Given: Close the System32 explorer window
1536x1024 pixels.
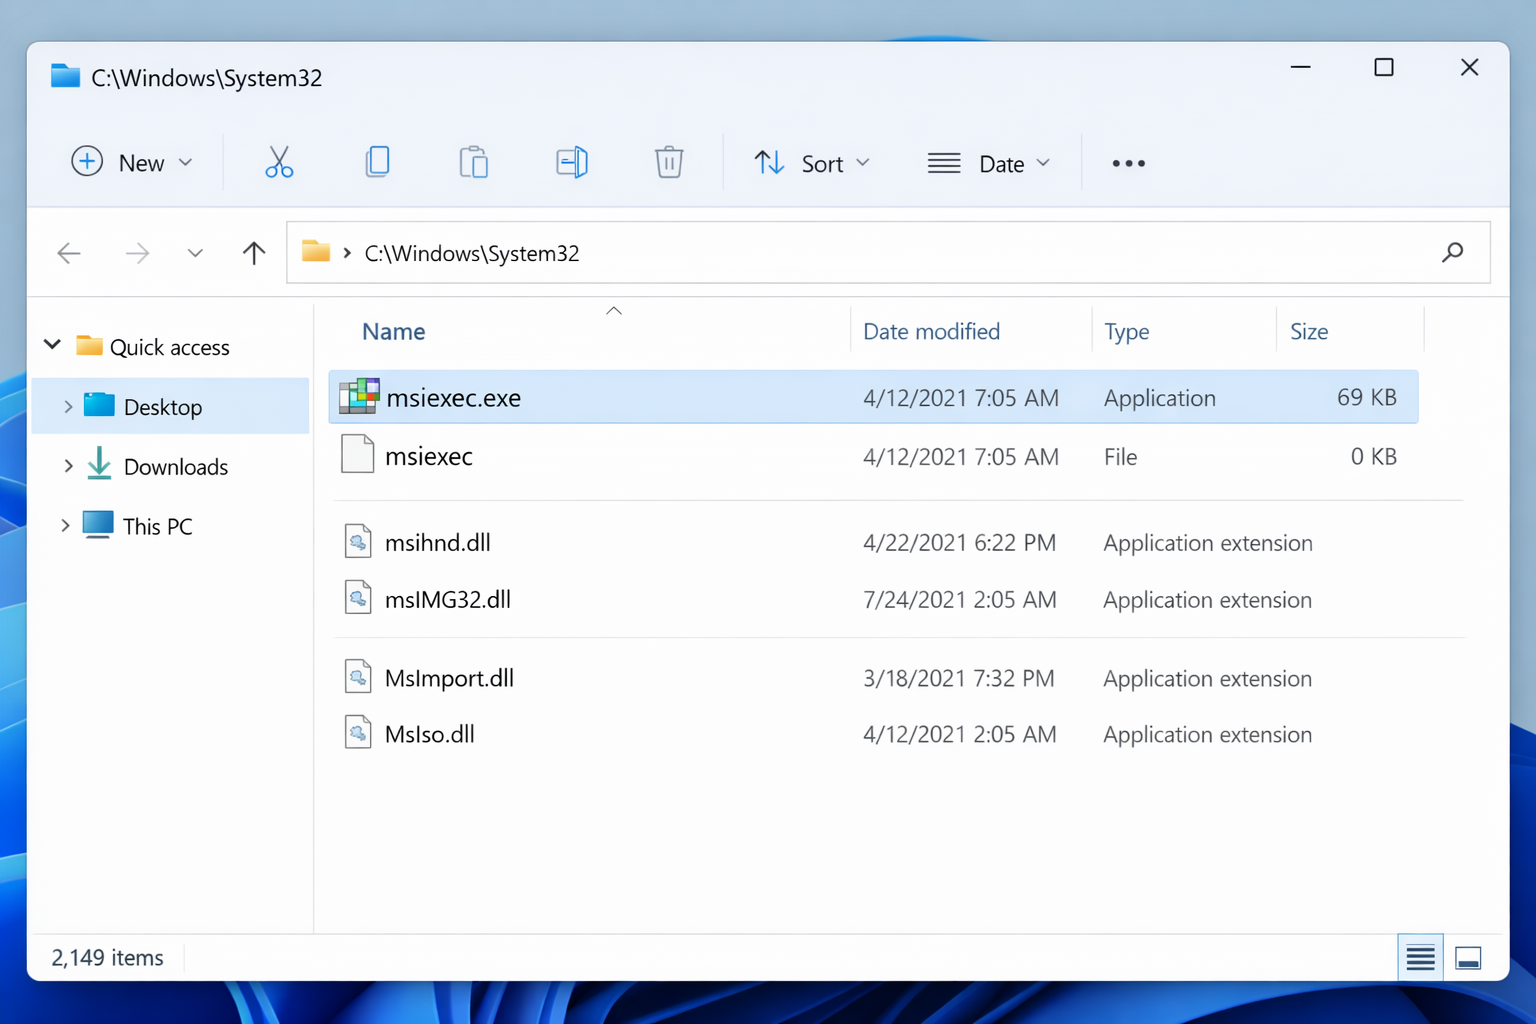Looking at the screenshot, I should coord(1469,67).
